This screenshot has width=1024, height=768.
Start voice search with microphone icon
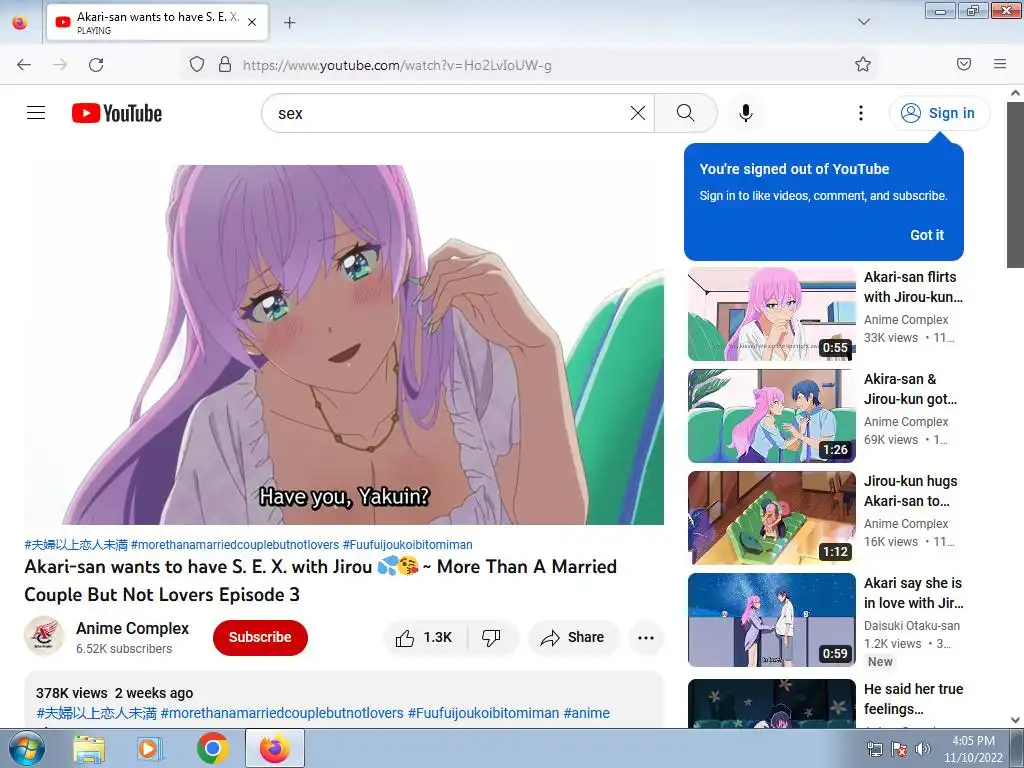point(746,113)
